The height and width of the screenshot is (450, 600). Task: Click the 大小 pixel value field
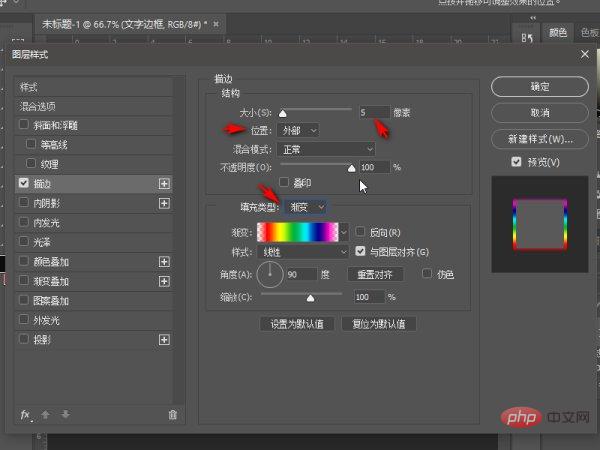tap(375, 112)
